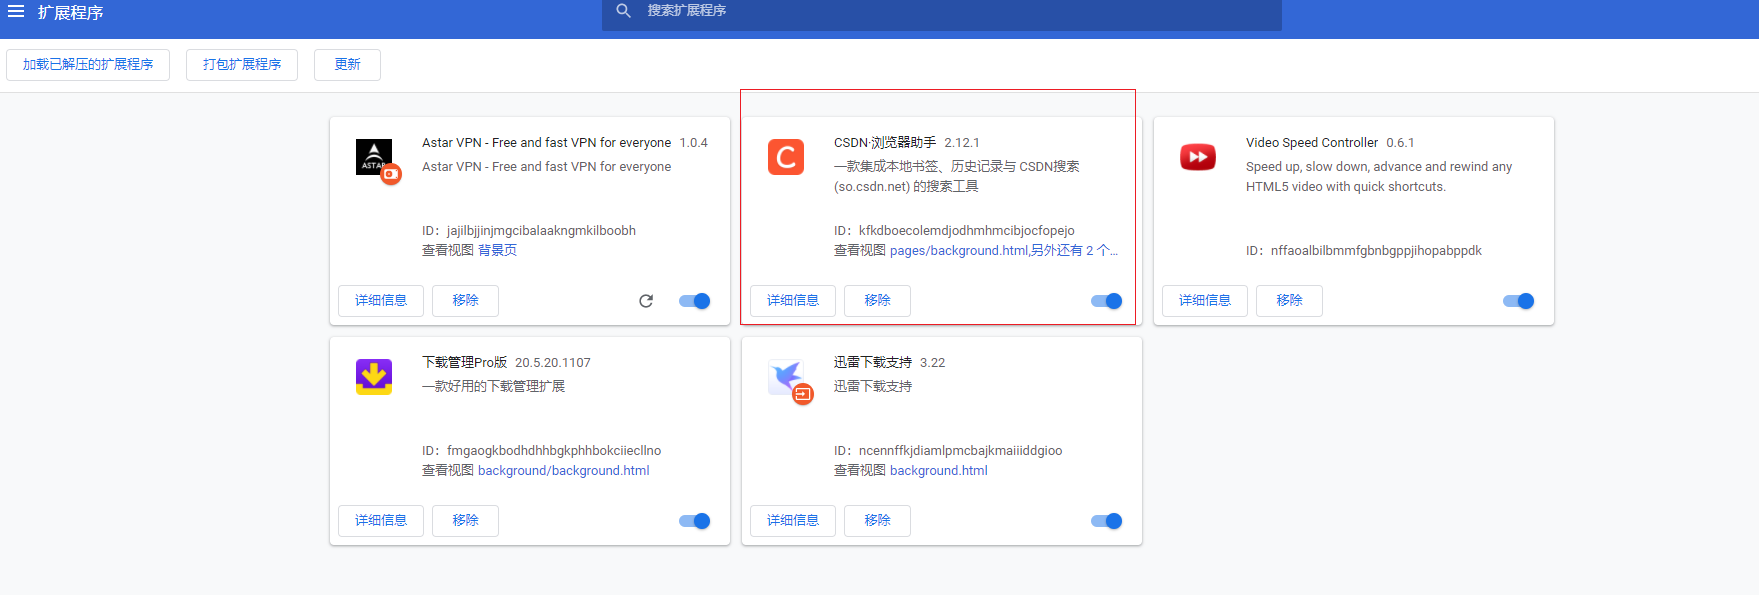Remove the Astar VPN extension
This screenshot has width=1759, height=595.
[x=465, y=301]
